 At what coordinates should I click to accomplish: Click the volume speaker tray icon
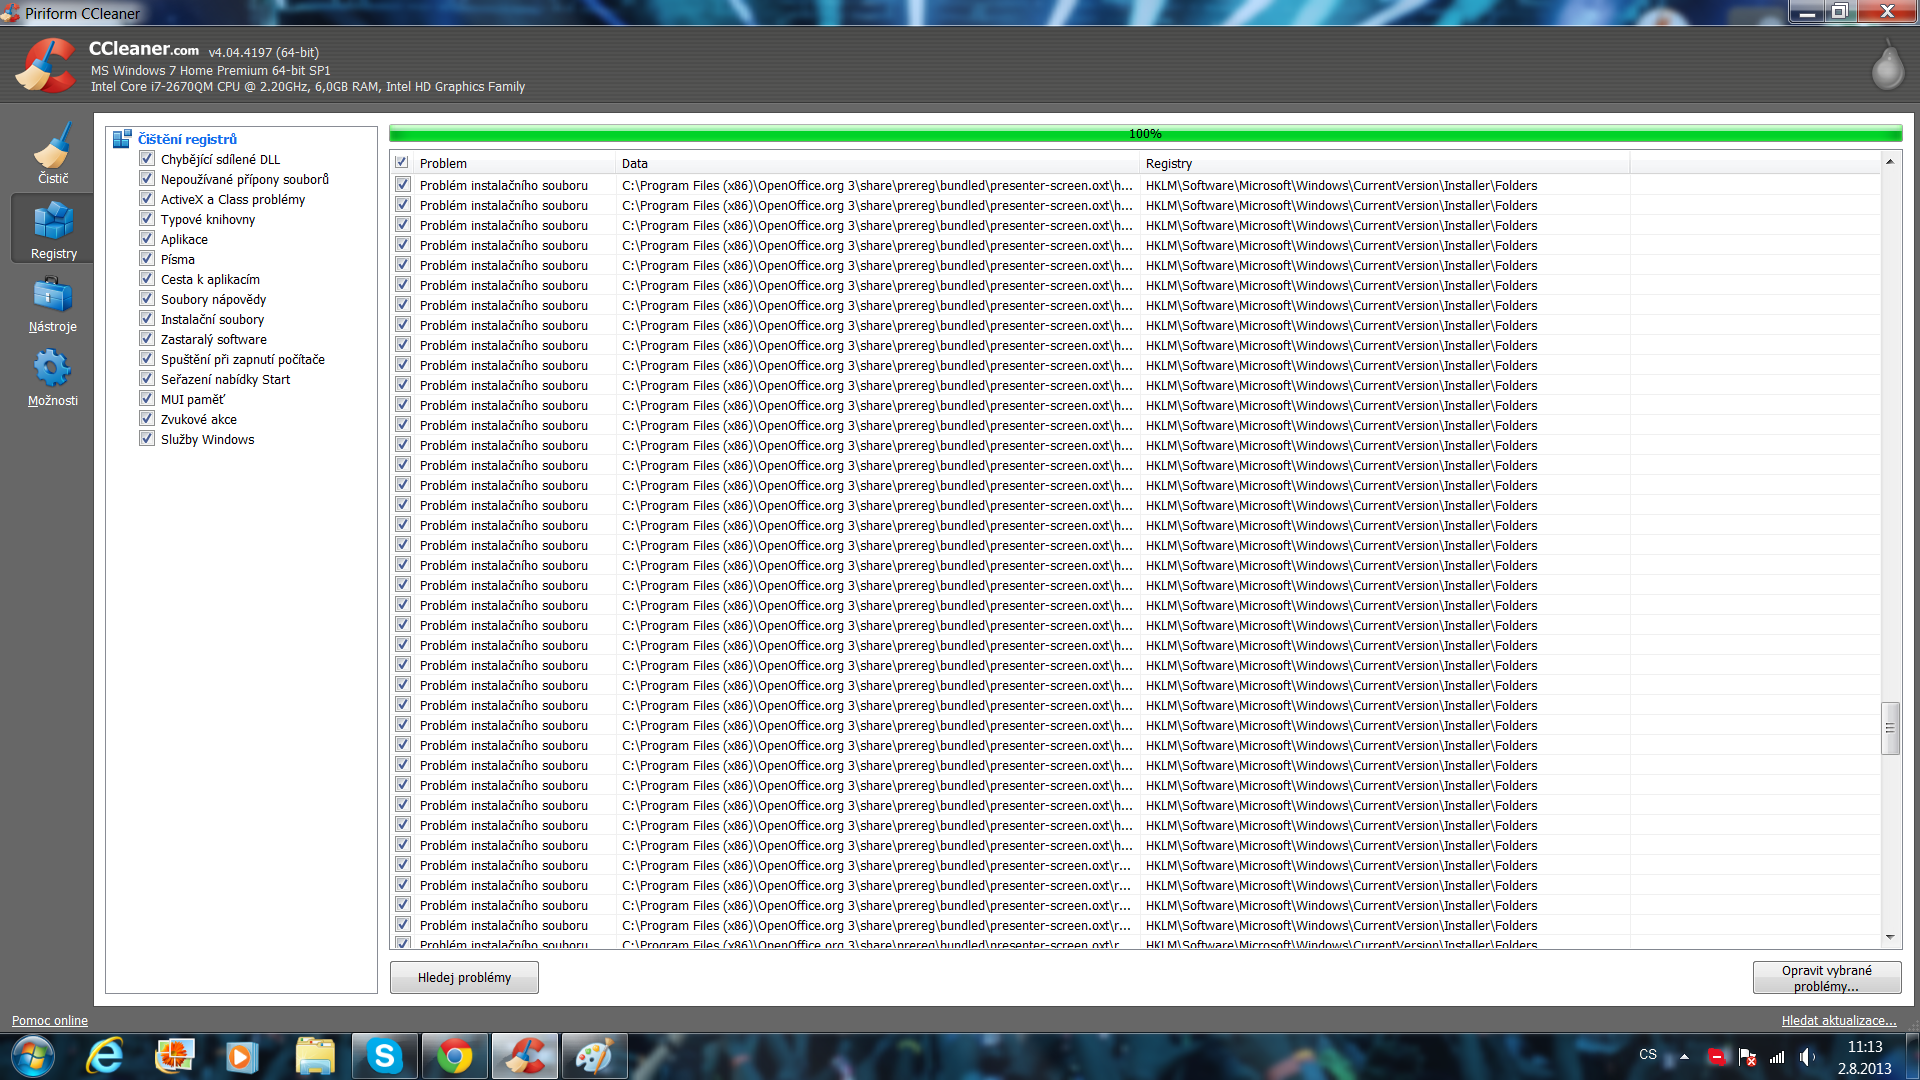[x=1807, y=1056]
